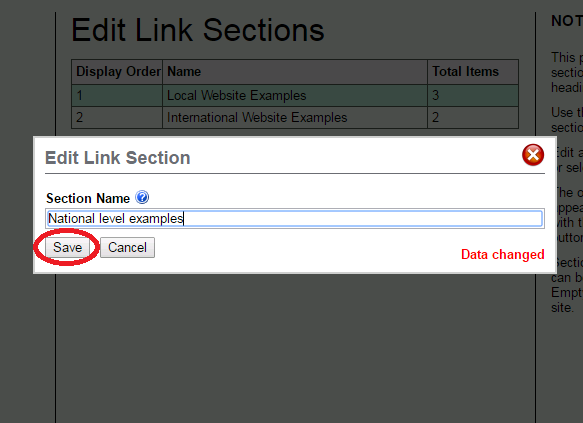Click the word 'examples' in text field
Image resolution: width=583 pixels, height=423 pixels.
156,219
